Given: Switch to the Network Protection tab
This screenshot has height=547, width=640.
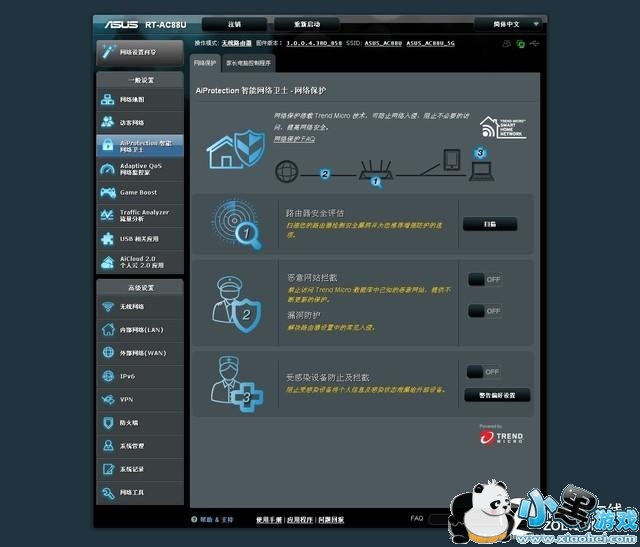Looking at the screenshot, I should (205, 63).
